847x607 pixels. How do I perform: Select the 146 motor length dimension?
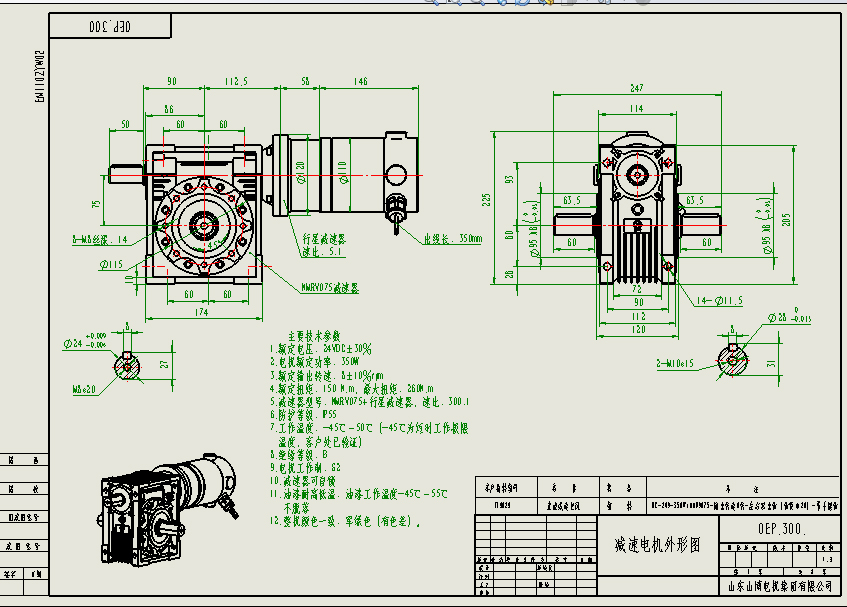pos(360,81)
